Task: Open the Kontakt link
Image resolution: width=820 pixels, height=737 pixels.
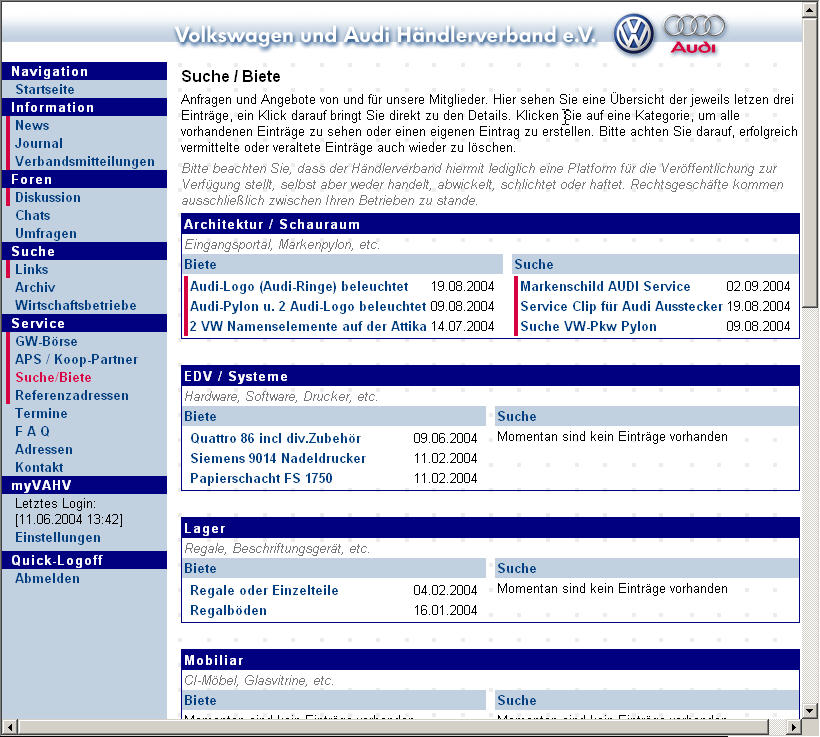Action: coord(39,467)
